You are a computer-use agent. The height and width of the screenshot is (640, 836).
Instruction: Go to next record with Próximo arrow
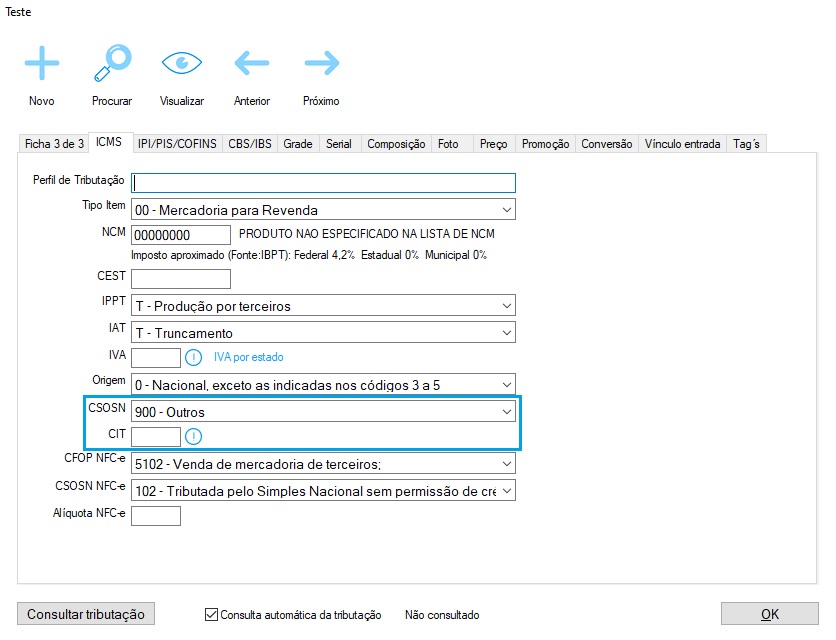click(321, 64)
